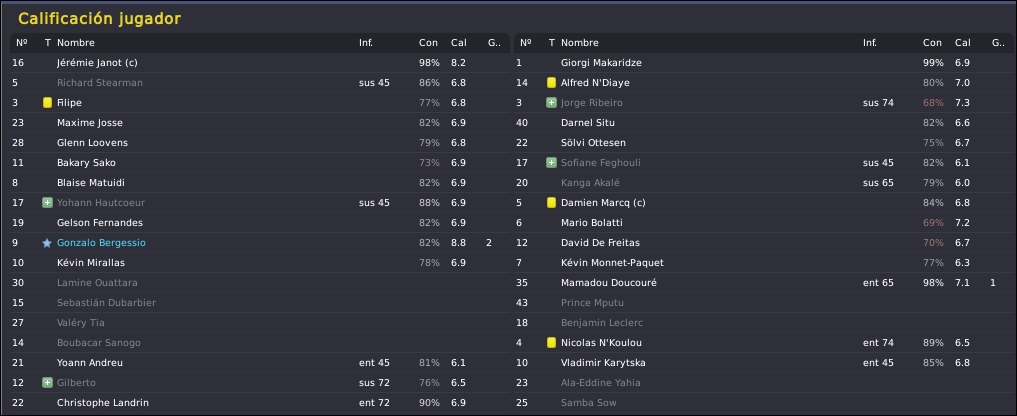Select Giorgi Makaridze goalkeeper row

(x=764, y=63)
